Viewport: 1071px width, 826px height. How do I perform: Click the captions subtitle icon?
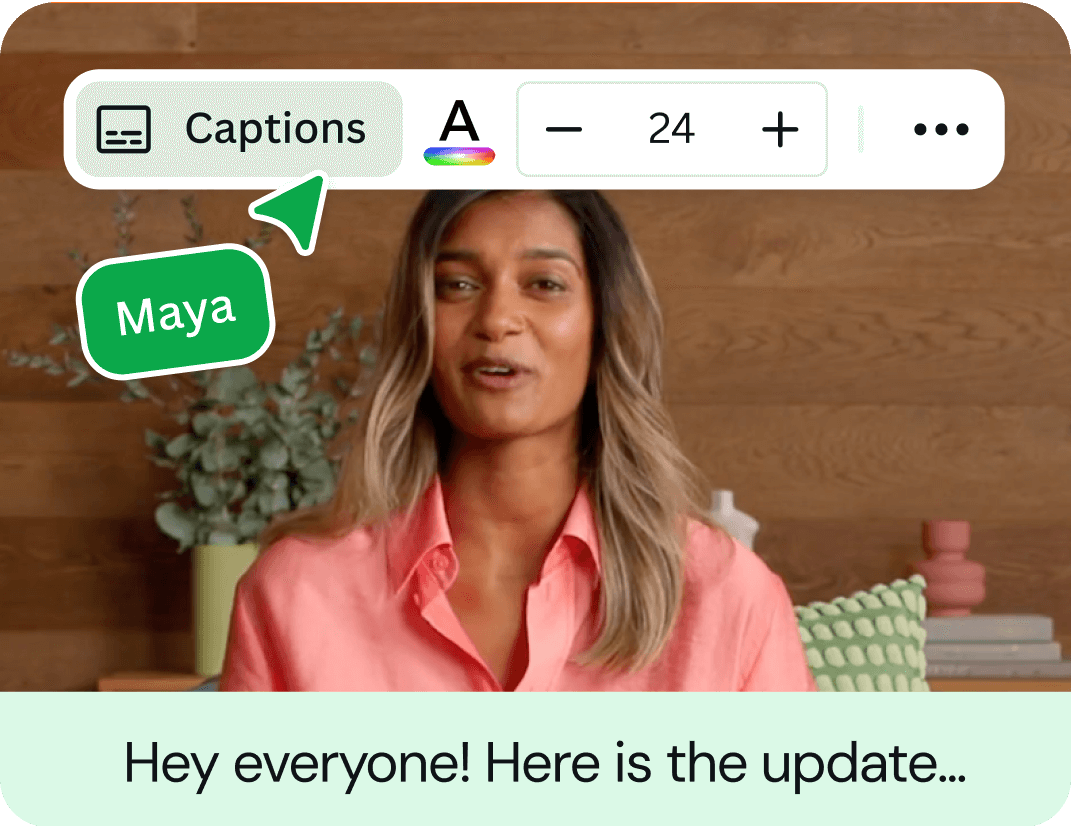point(124,129)
